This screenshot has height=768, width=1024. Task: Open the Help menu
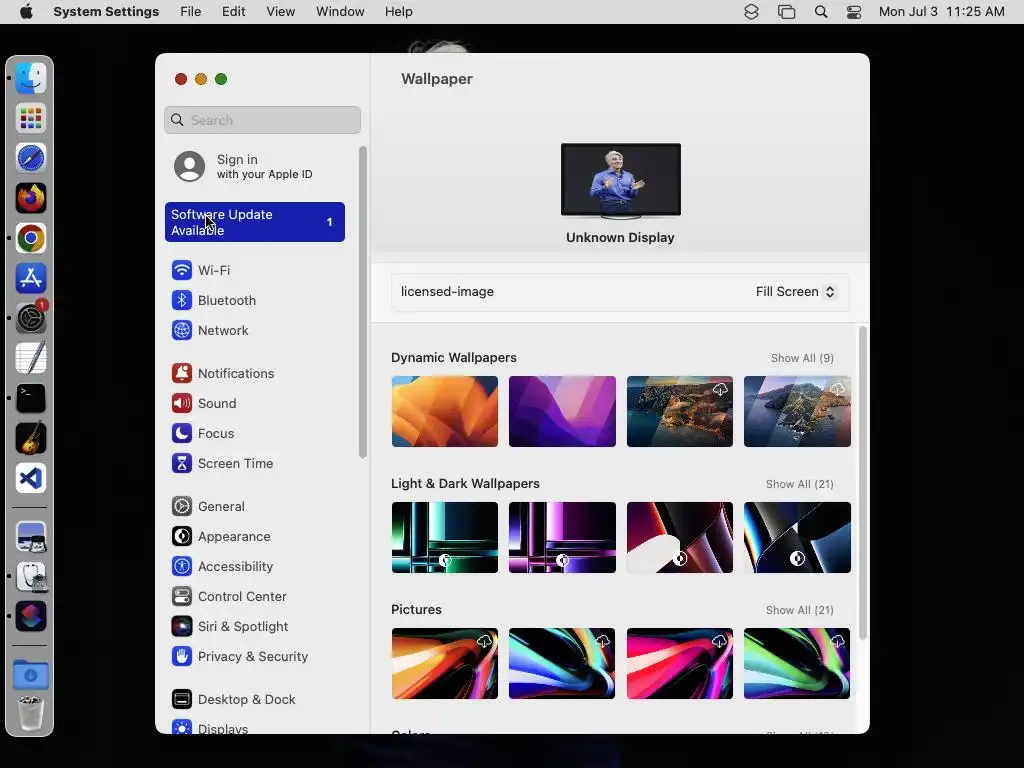coord(398,12)
